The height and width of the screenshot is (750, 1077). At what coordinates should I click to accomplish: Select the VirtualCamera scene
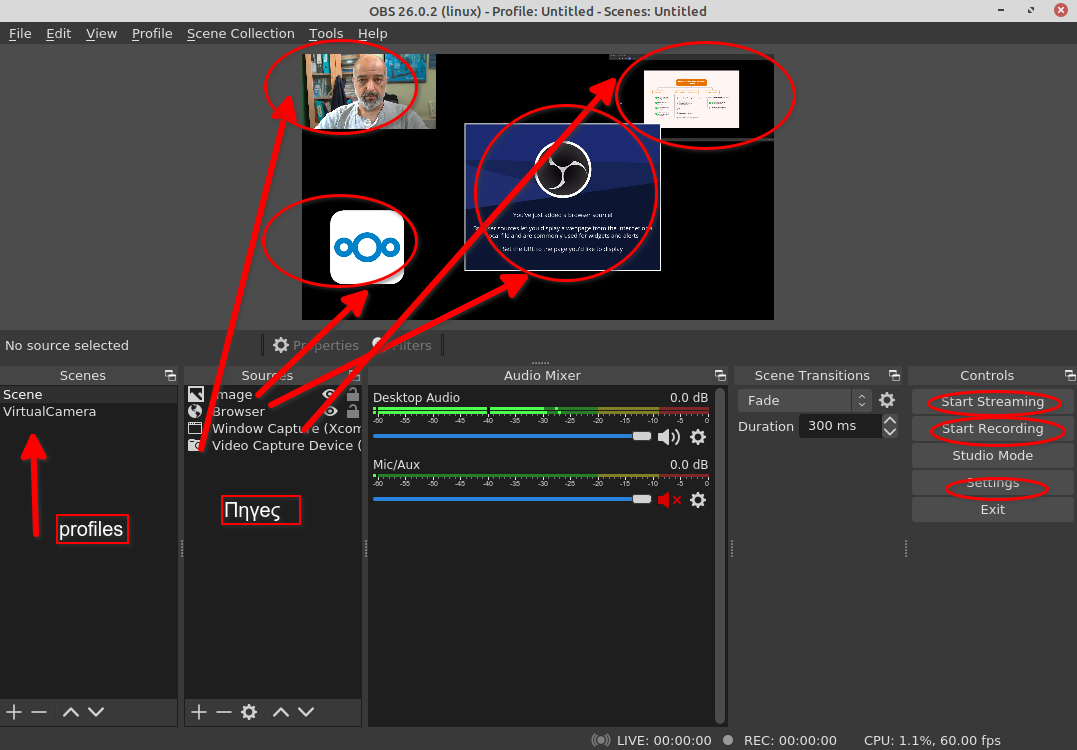tap(89, 411)
